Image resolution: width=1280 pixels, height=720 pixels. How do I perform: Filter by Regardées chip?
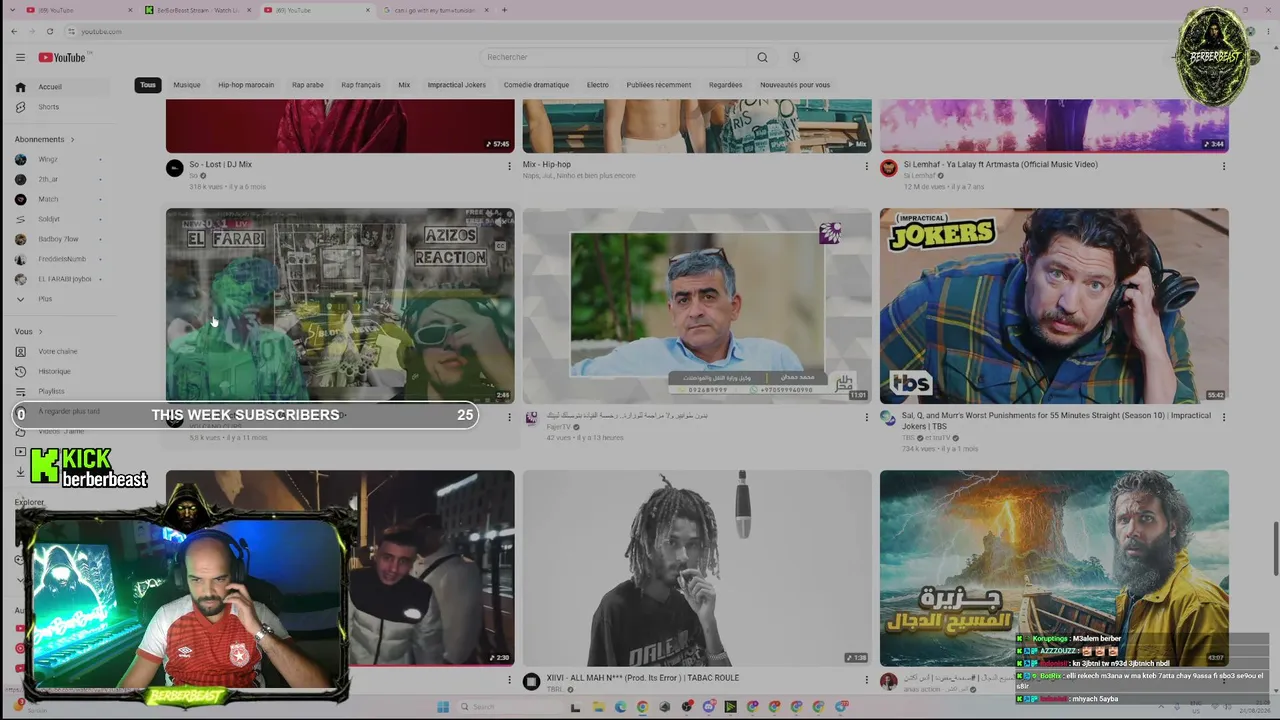click(726, 85)
